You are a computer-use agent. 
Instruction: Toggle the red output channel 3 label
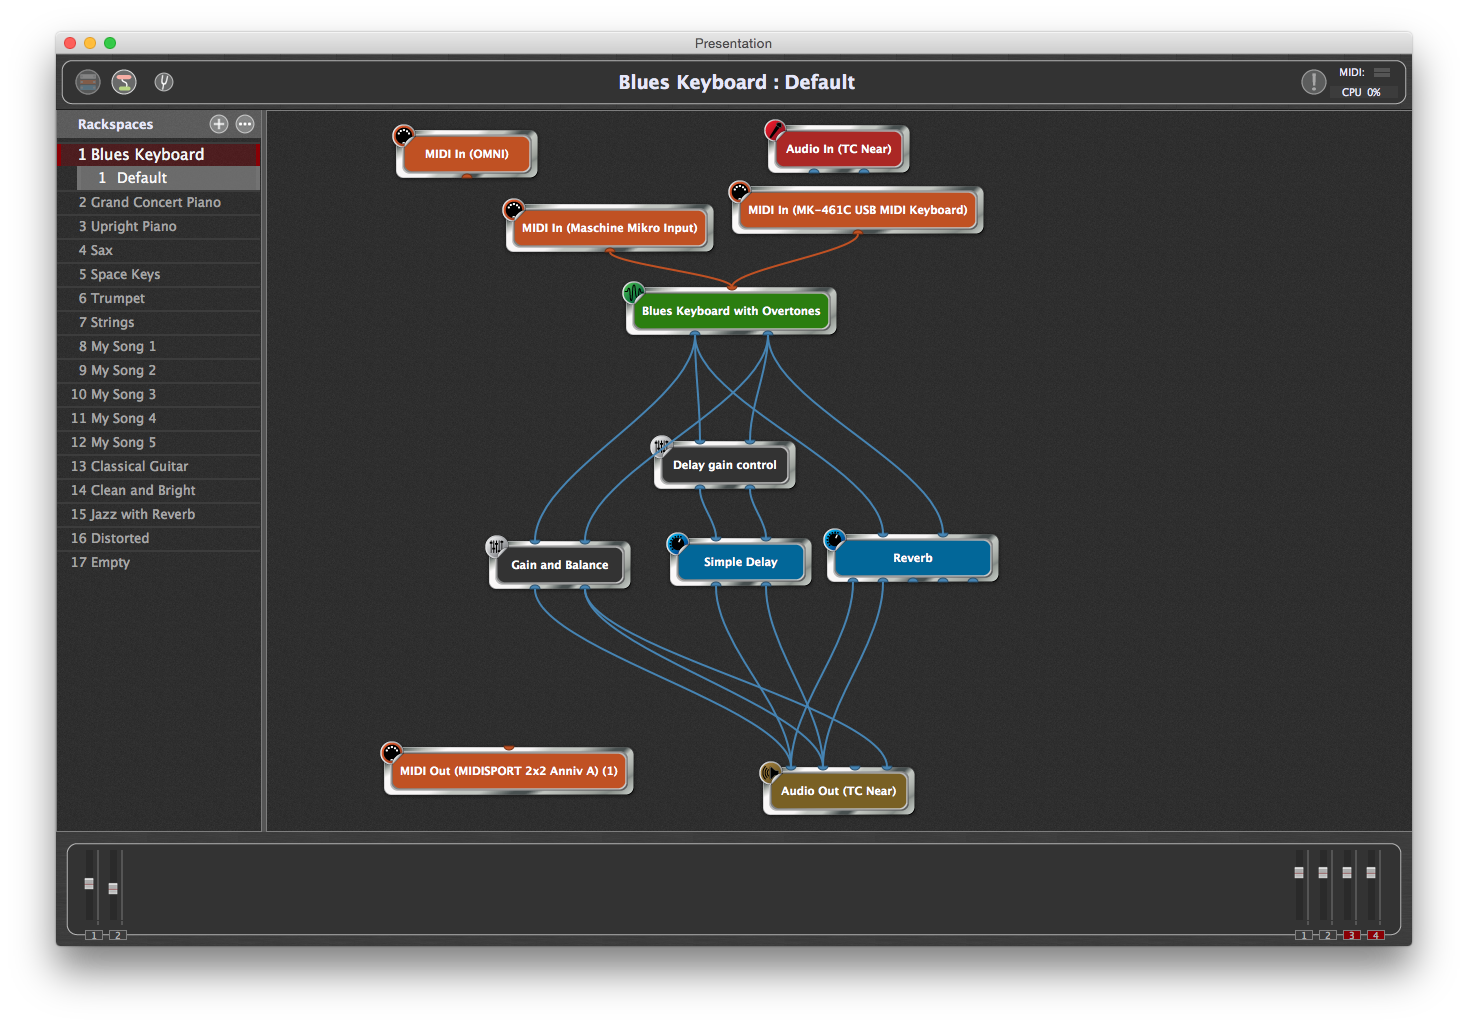click(x=1352, y=935)
